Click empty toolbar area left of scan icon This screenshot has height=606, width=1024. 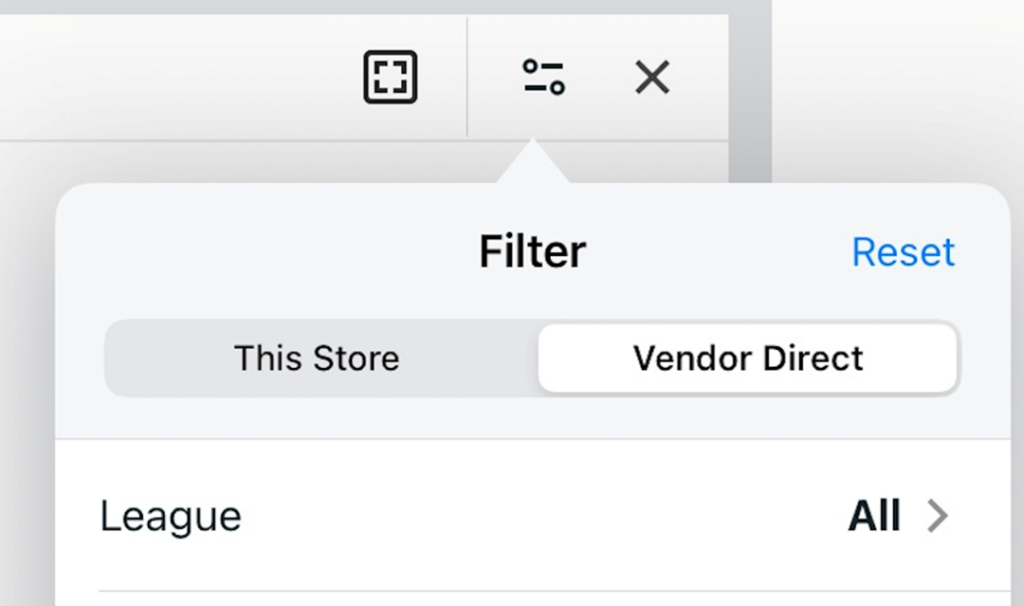click(x=176, y=77)
